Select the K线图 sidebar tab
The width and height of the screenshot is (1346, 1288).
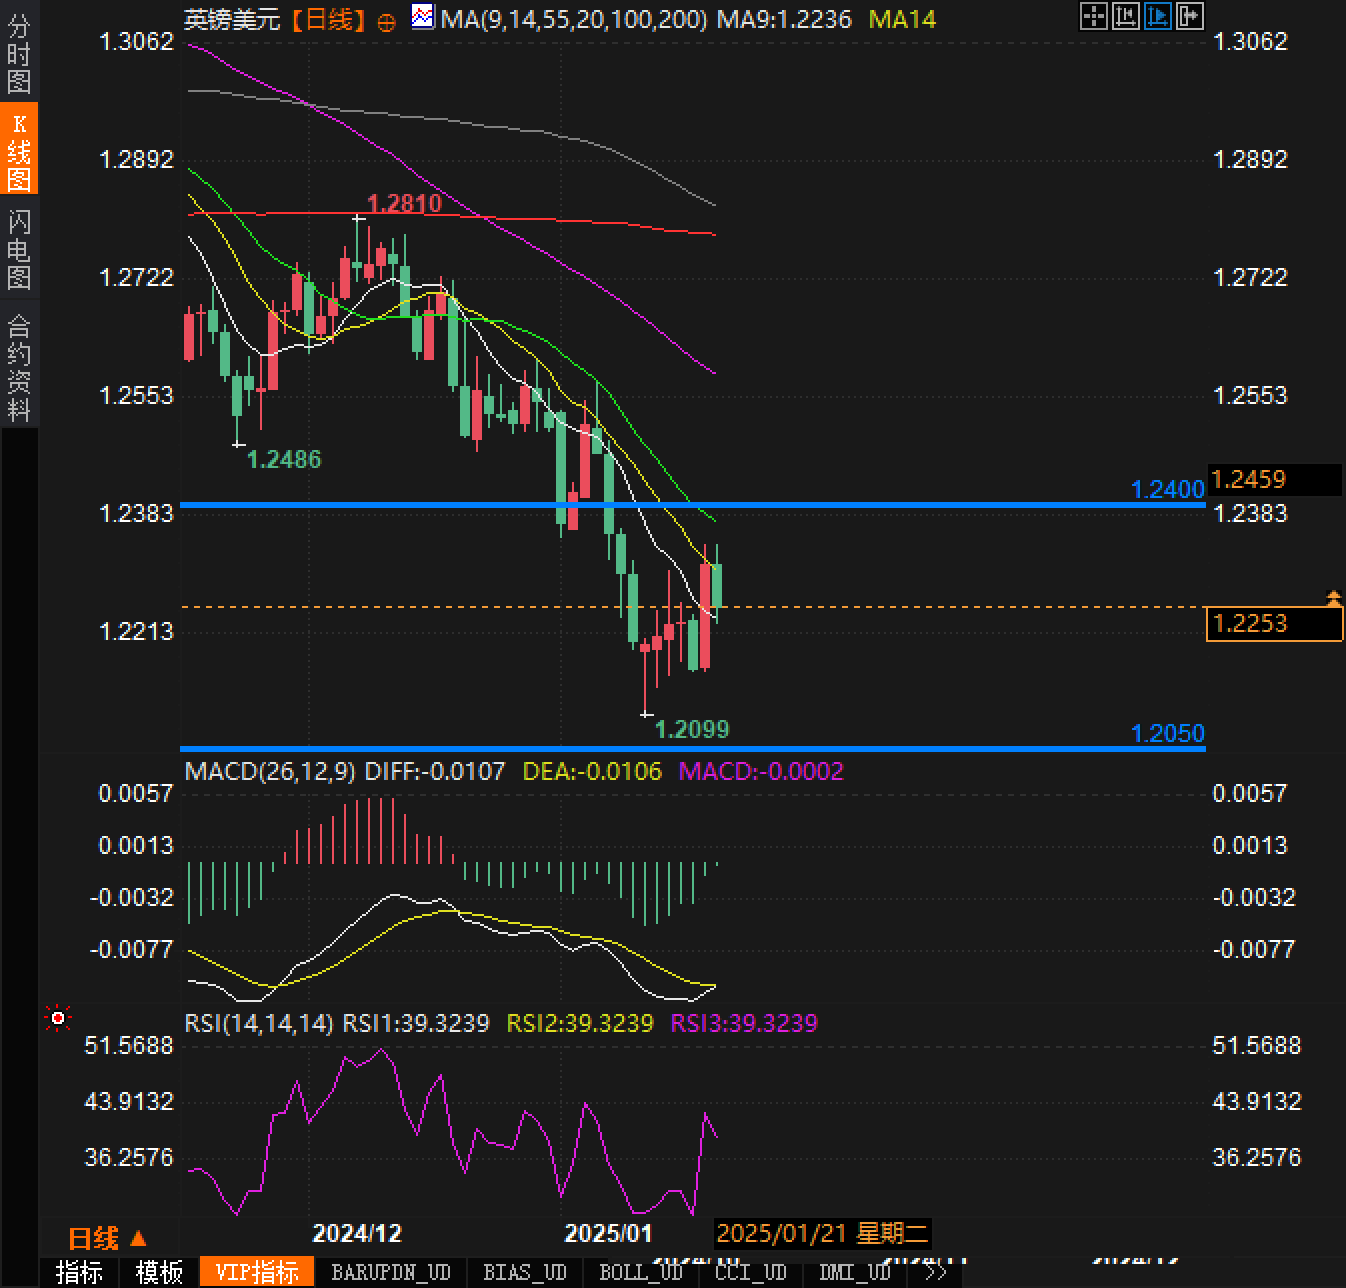coord(19,151)
